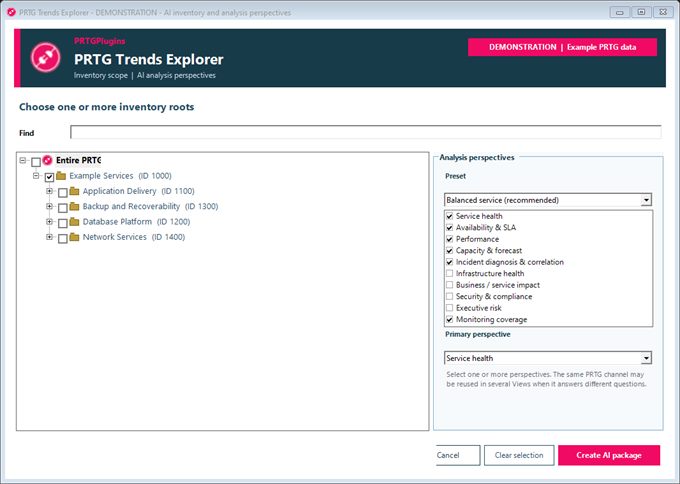This screenshot has width=680, height=484.
Task: Click Create AI package button
Action: [609, 455]
